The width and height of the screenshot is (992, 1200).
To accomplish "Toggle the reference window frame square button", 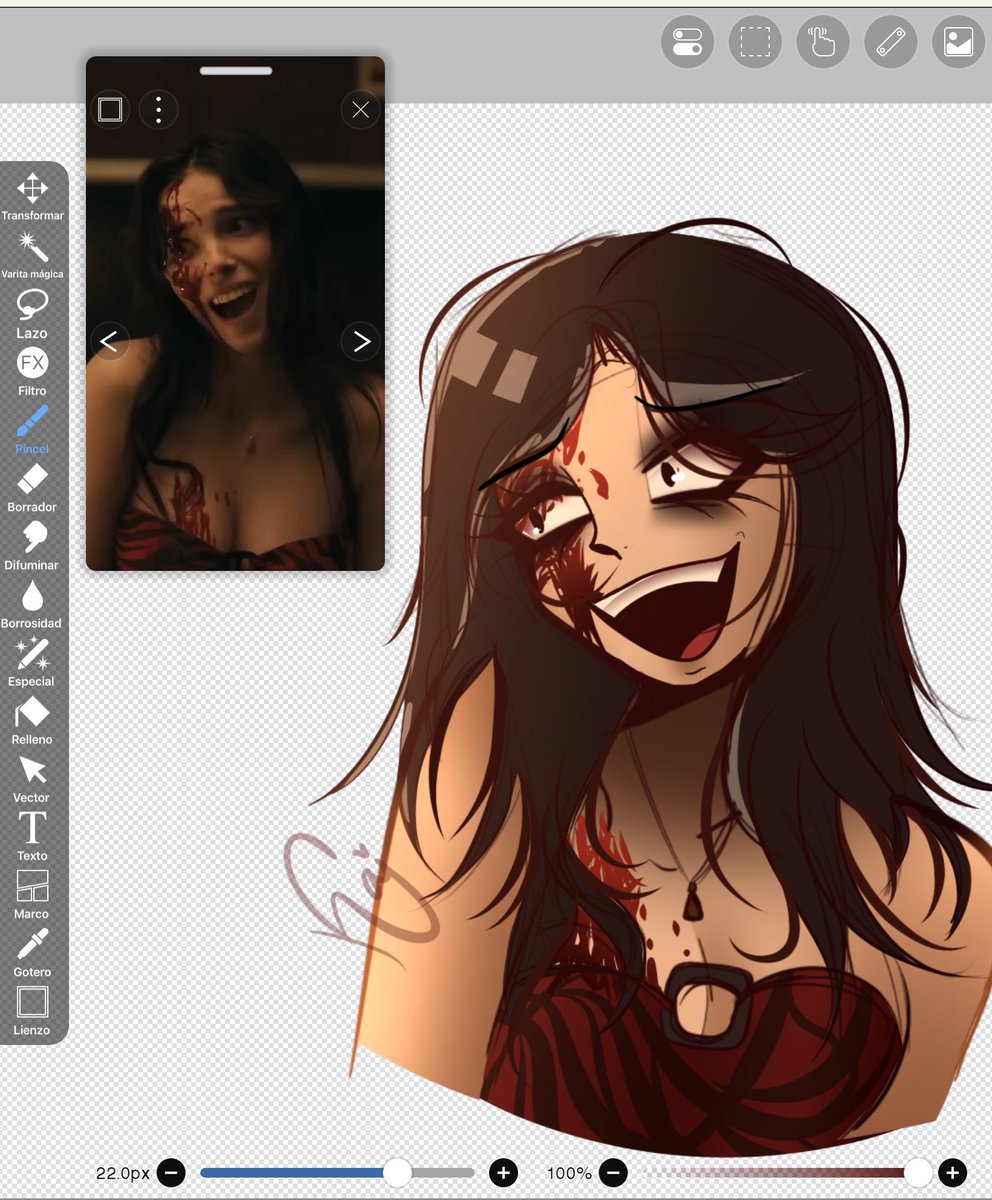I will (x=110, y=109).
